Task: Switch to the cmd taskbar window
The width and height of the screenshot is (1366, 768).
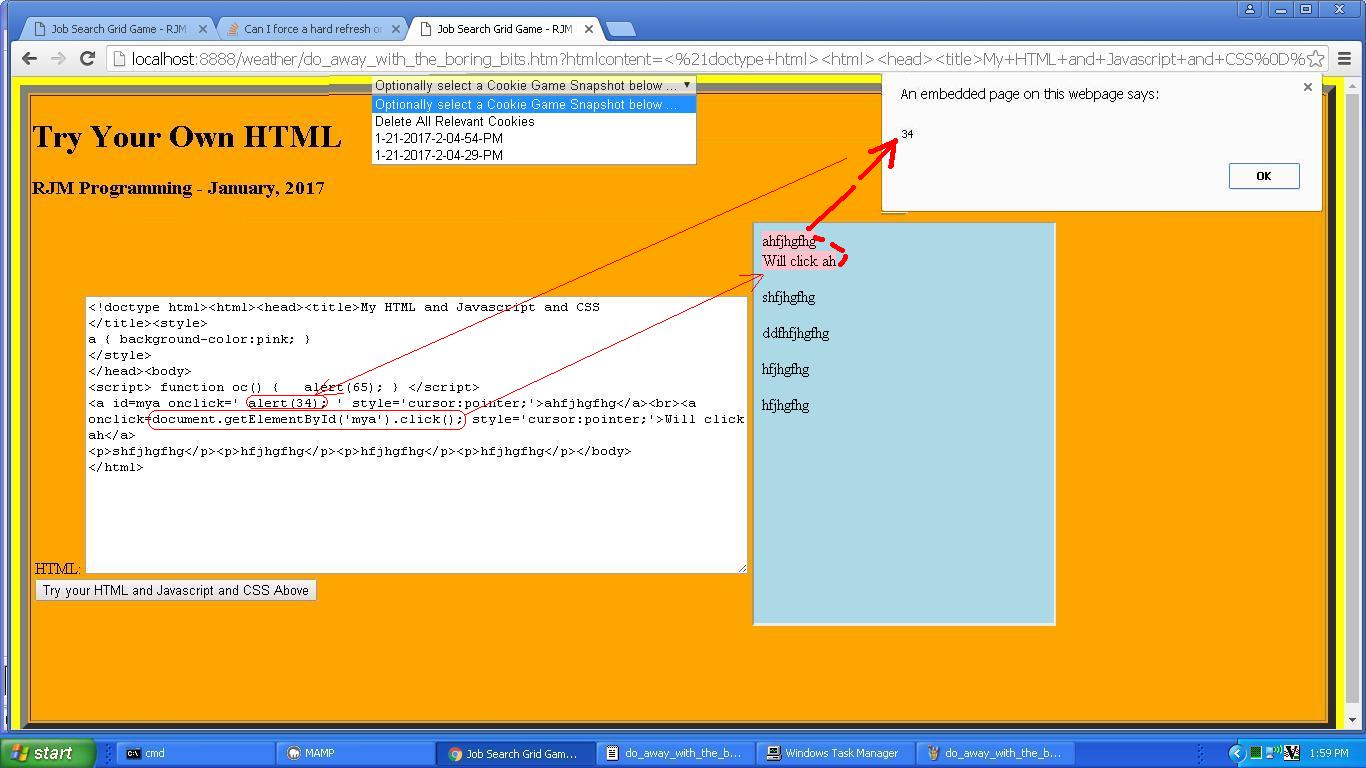Action: tap(193, 753)
